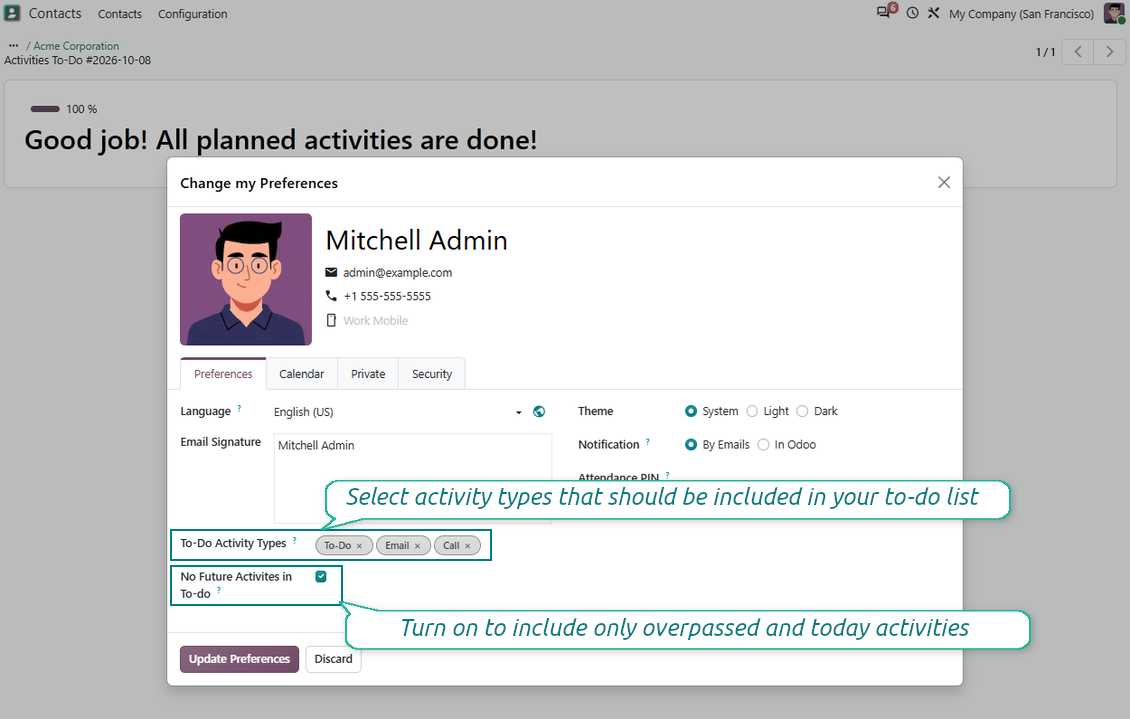Toggle No Future Activities in To-do checkbox

click(x=321, y=576)
